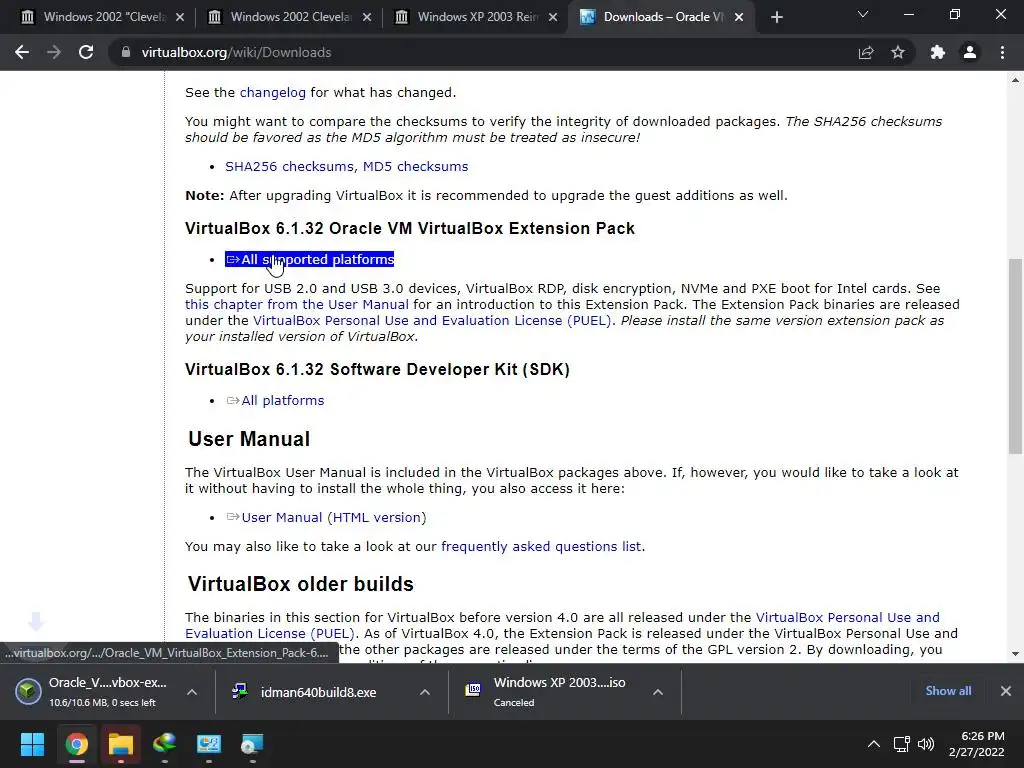The width and height of the screenshot is (1024, 768).
Task: Show all downloads
Action: [948, 691]
